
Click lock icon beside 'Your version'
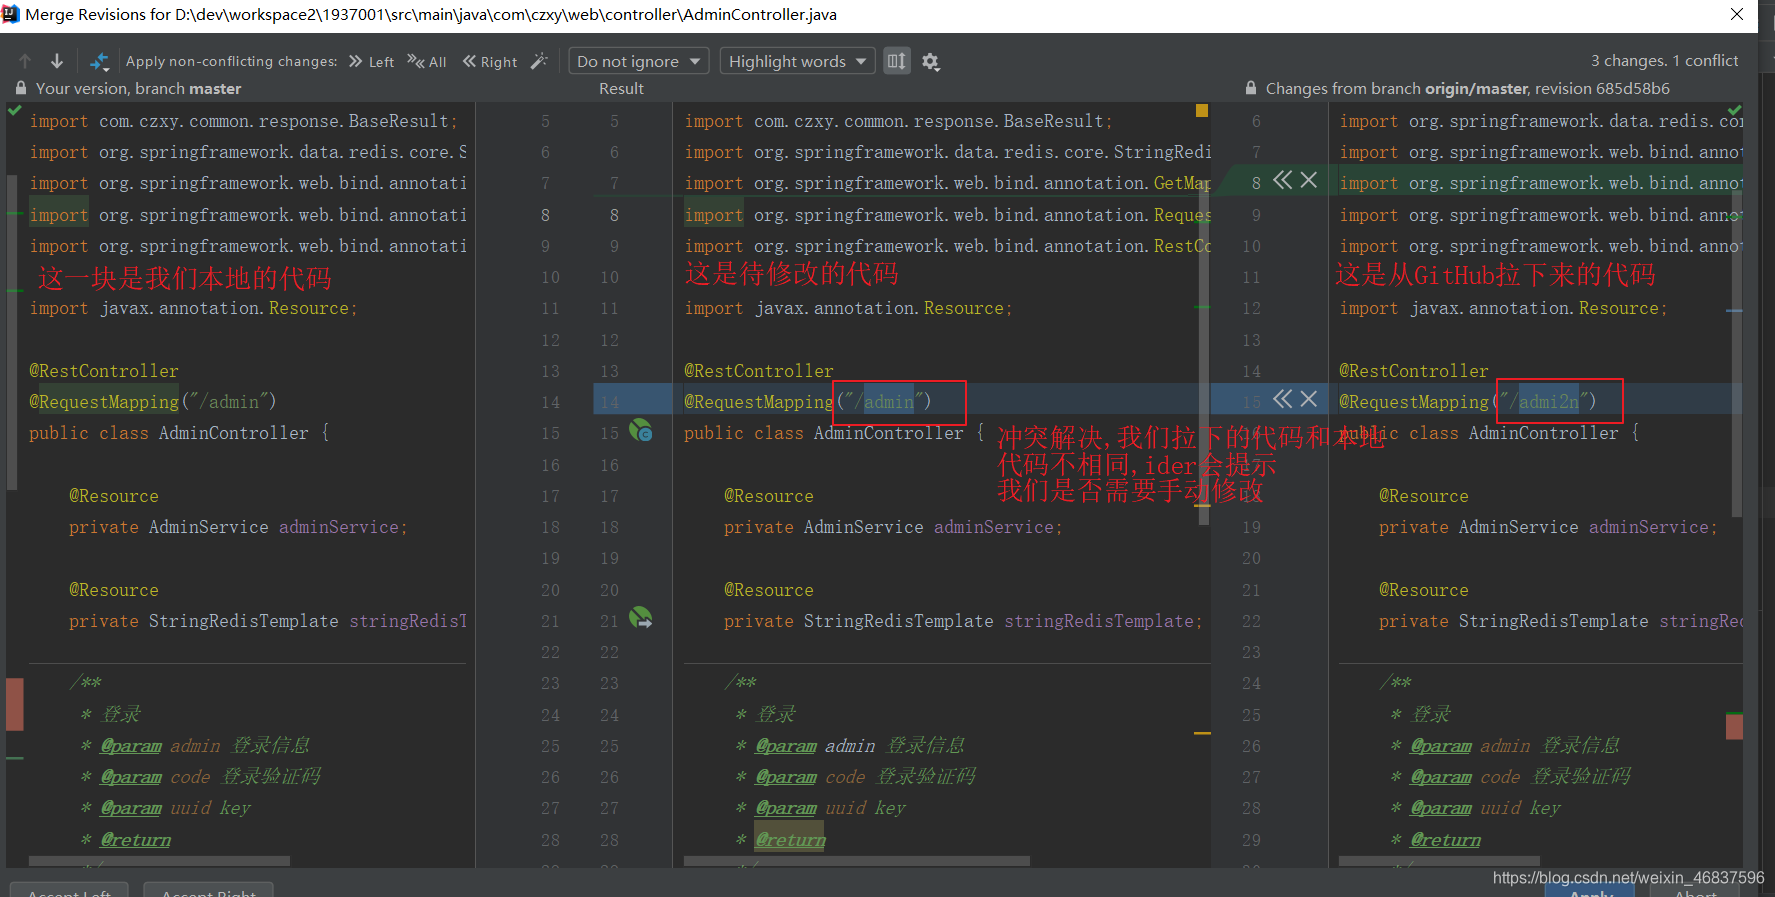[x=20, y=88]
